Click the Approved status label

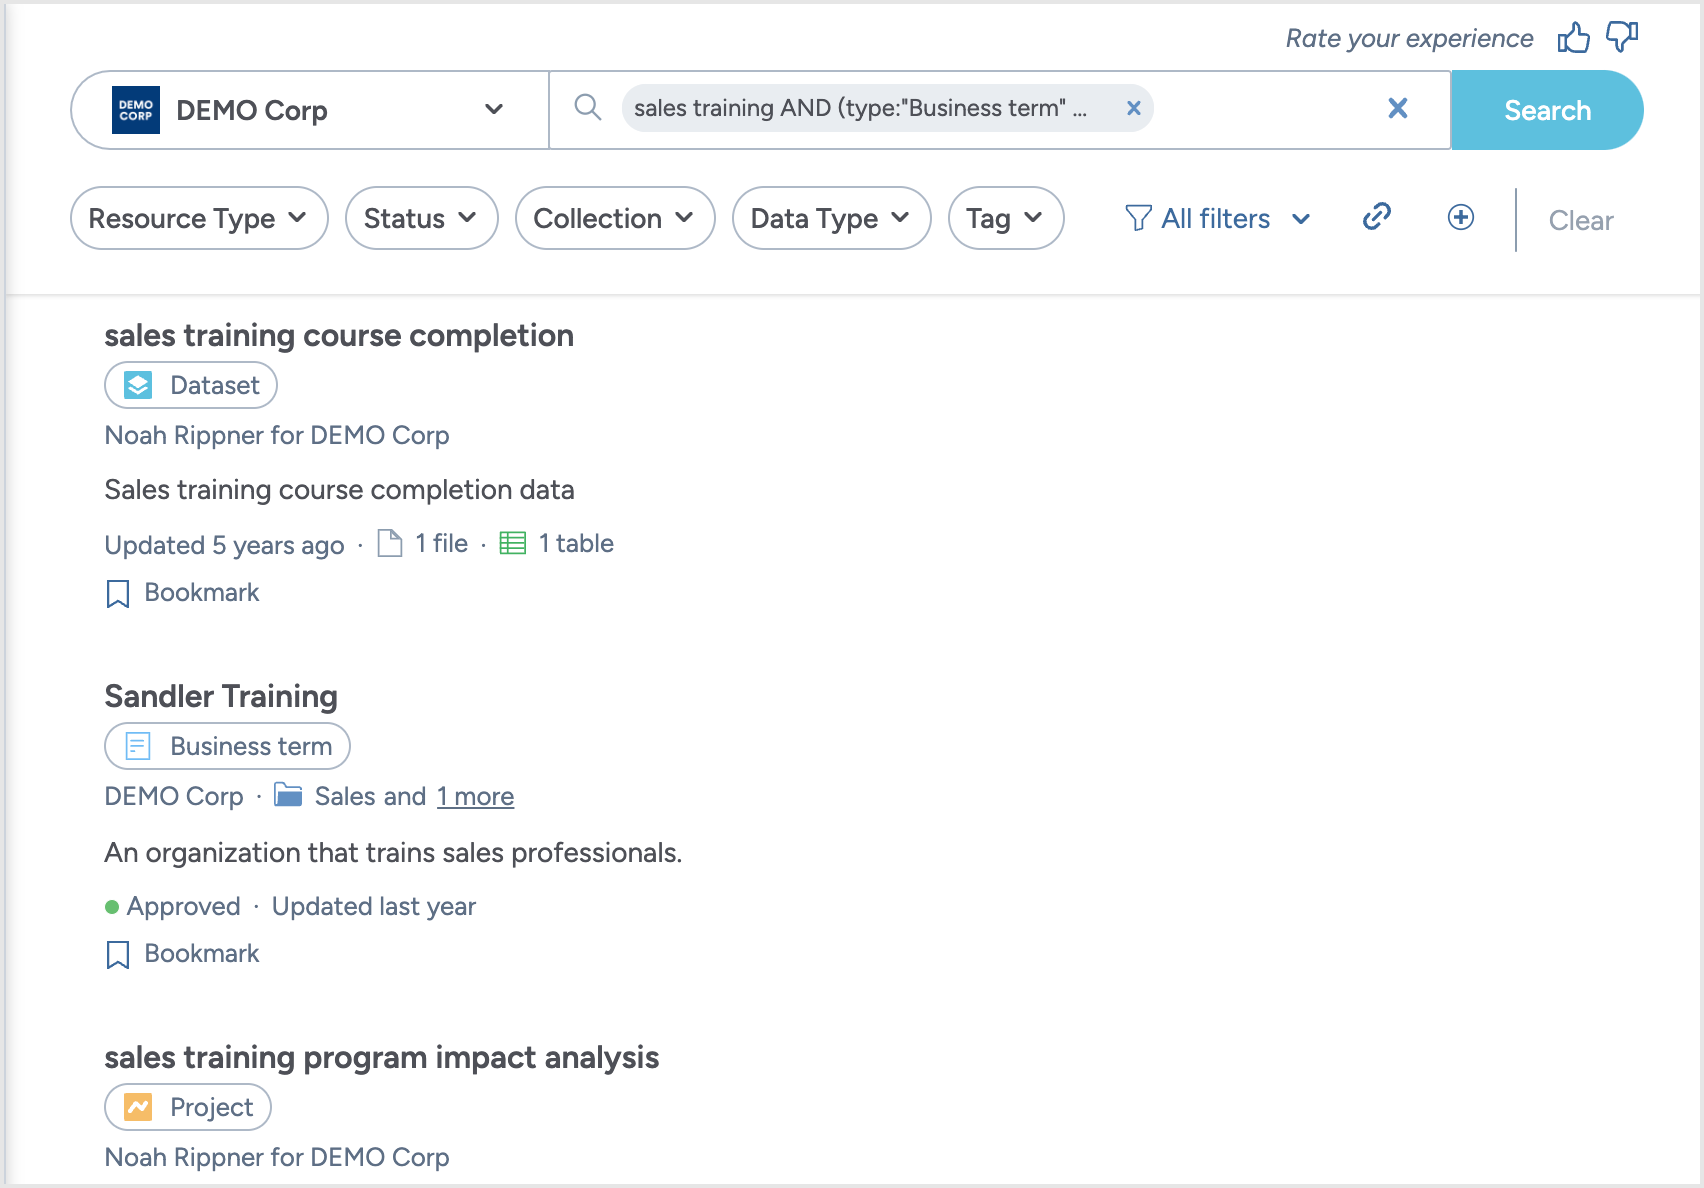click(183, 906)
